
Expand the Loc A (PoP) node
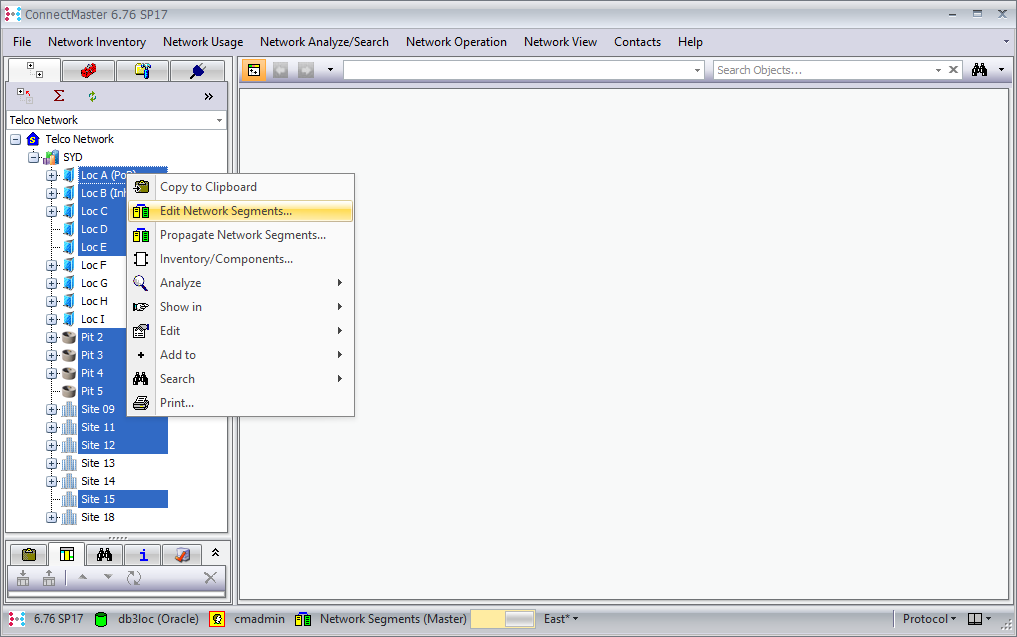pos(51,175)
